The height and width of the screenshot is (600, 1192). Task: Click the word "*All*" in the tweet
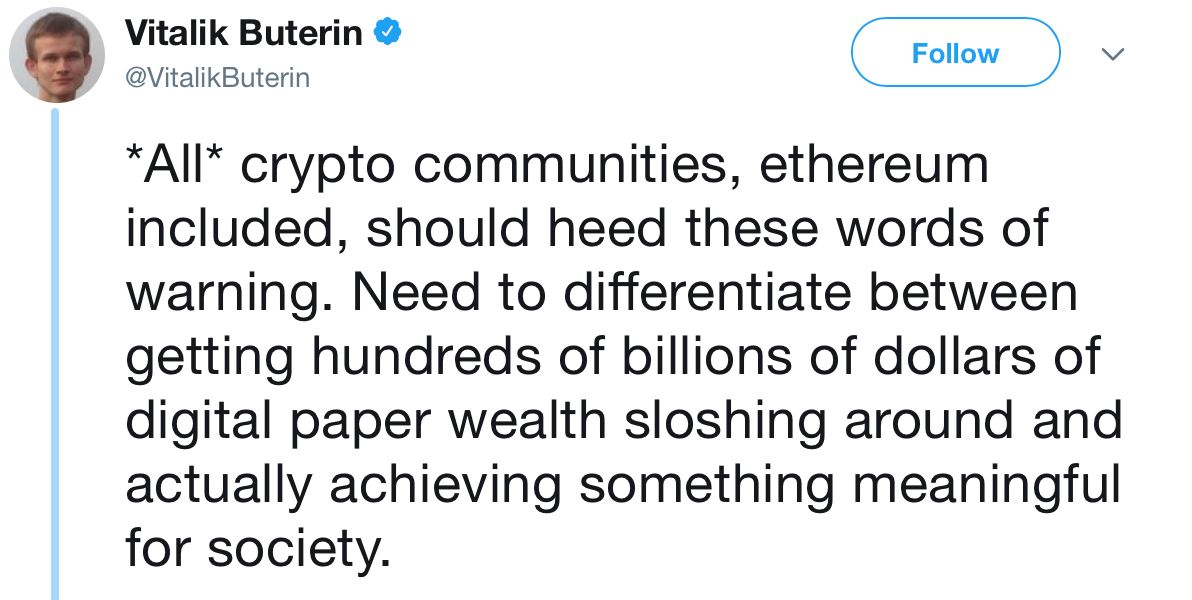[x=177, y=166]
